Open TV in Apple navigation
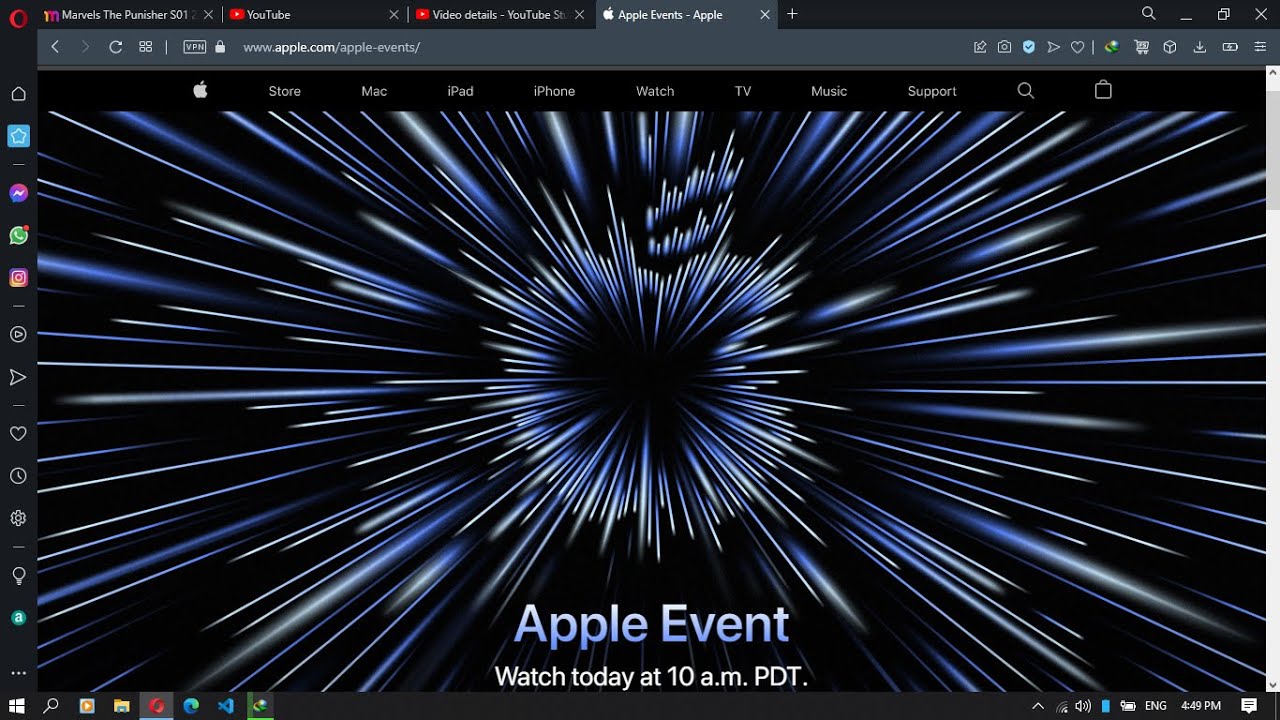This screenshot has height=720, width=1280. (743, 91)
